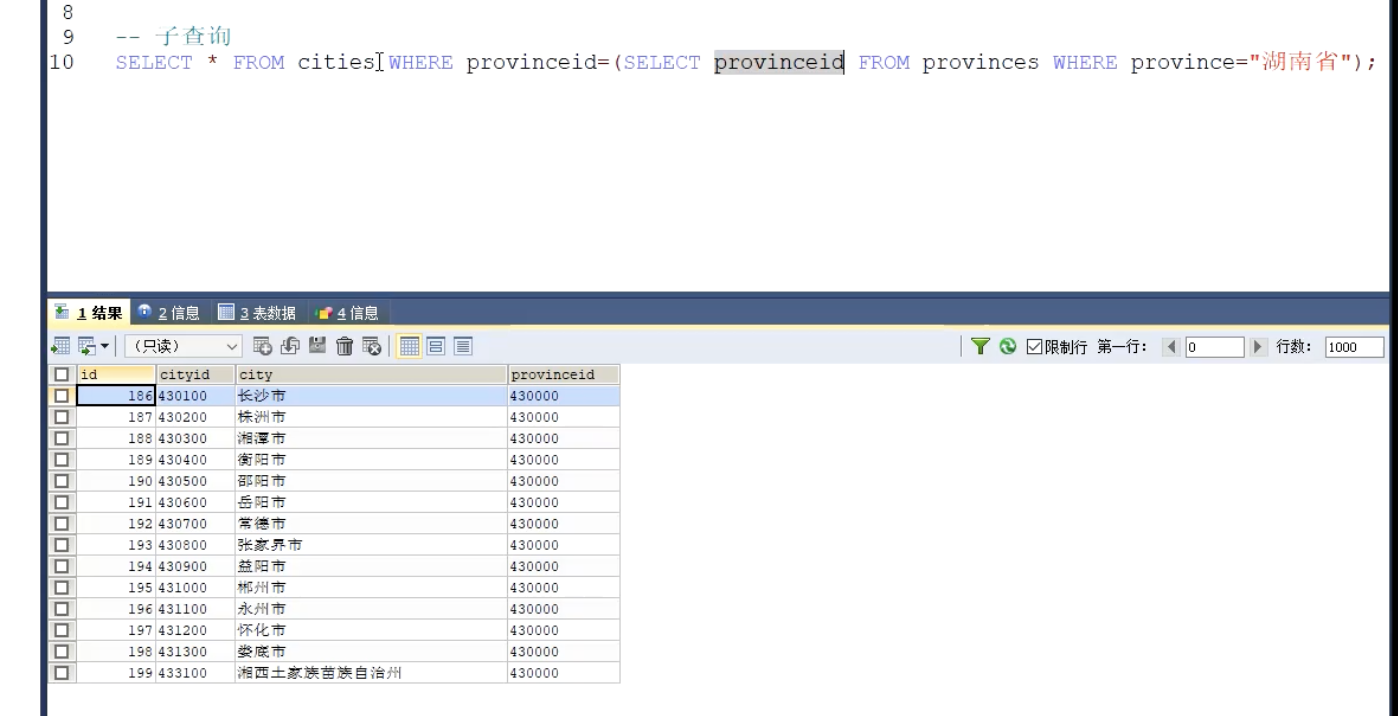Screen dimensions: 1398x716
Task: Select the cityid cell 430400
Action: (x=195, y=460)
